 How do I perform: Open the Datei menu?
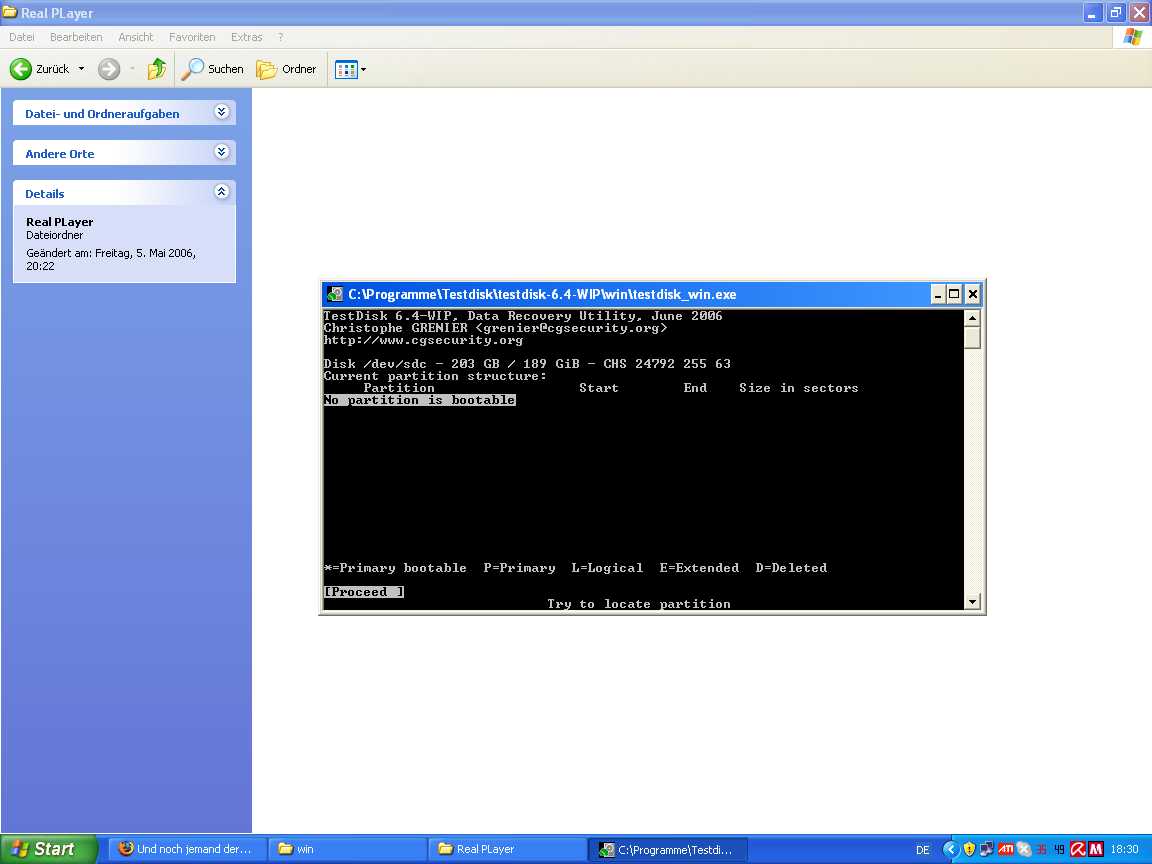(x=22, y=37)
